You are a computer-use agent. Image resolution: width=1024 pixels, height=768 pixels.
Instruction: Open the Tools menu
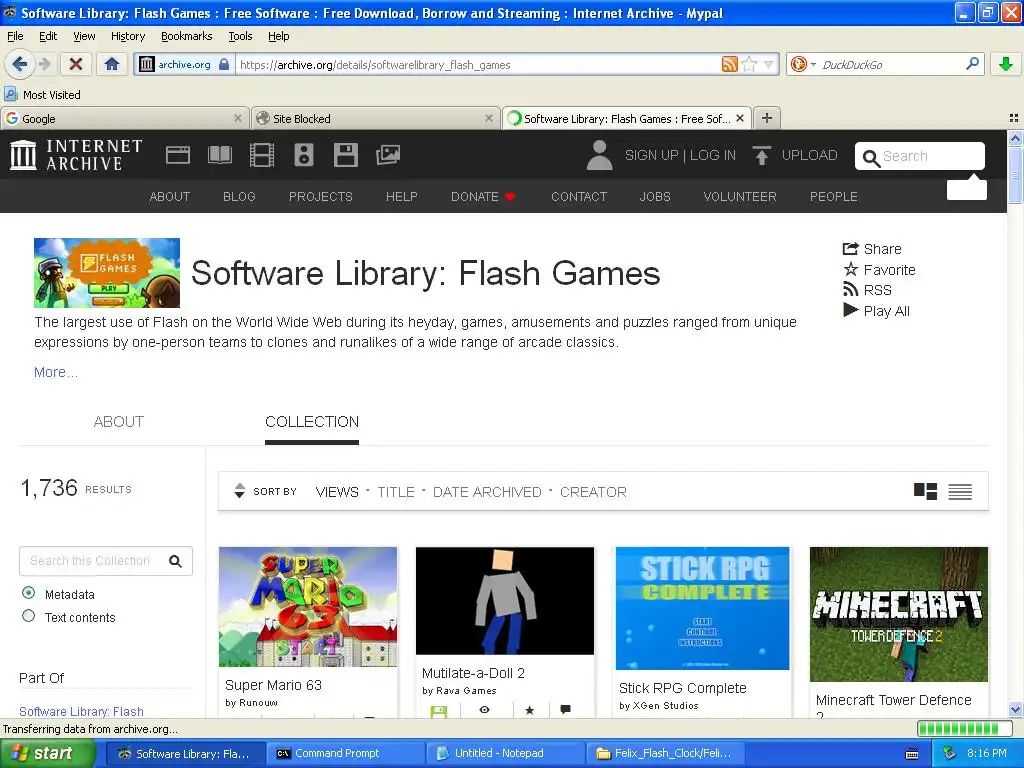coord(240,36)
